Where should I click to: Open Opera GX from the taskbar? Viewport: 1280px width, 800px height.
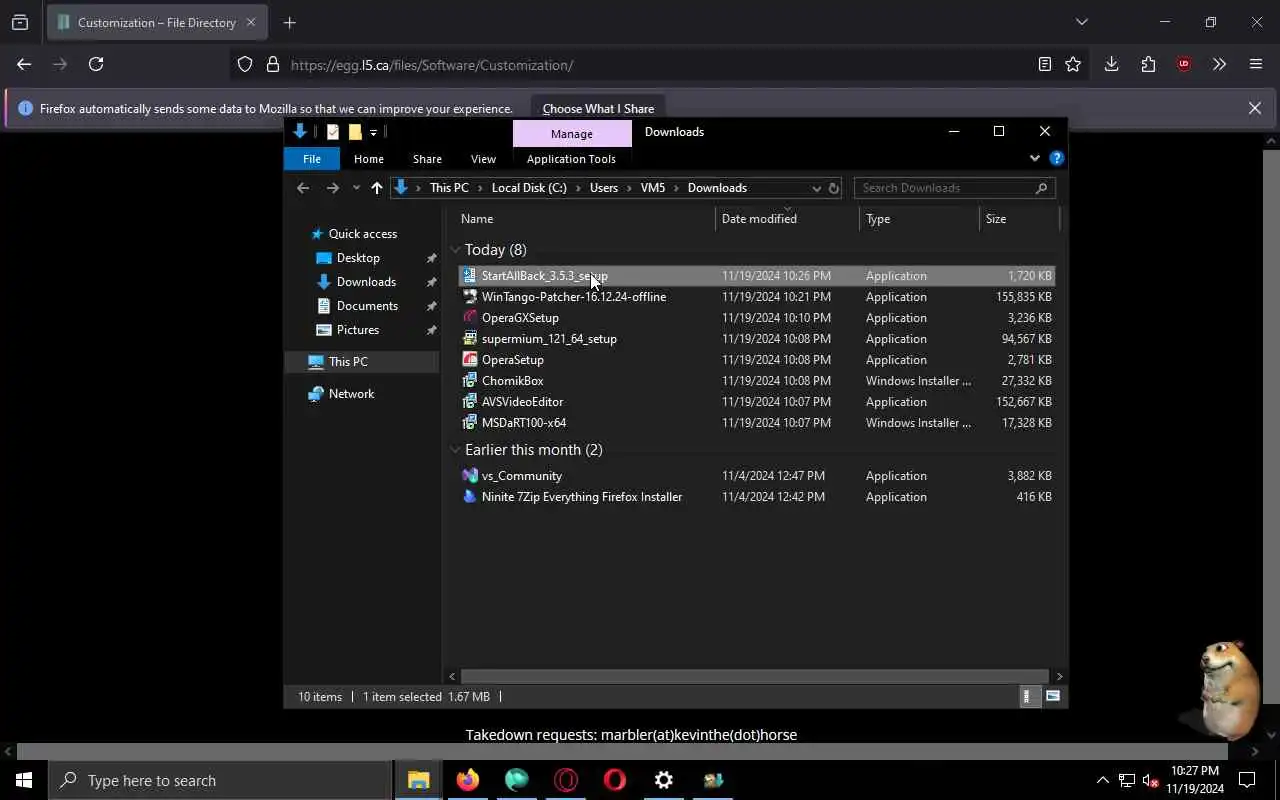[566, 780]
